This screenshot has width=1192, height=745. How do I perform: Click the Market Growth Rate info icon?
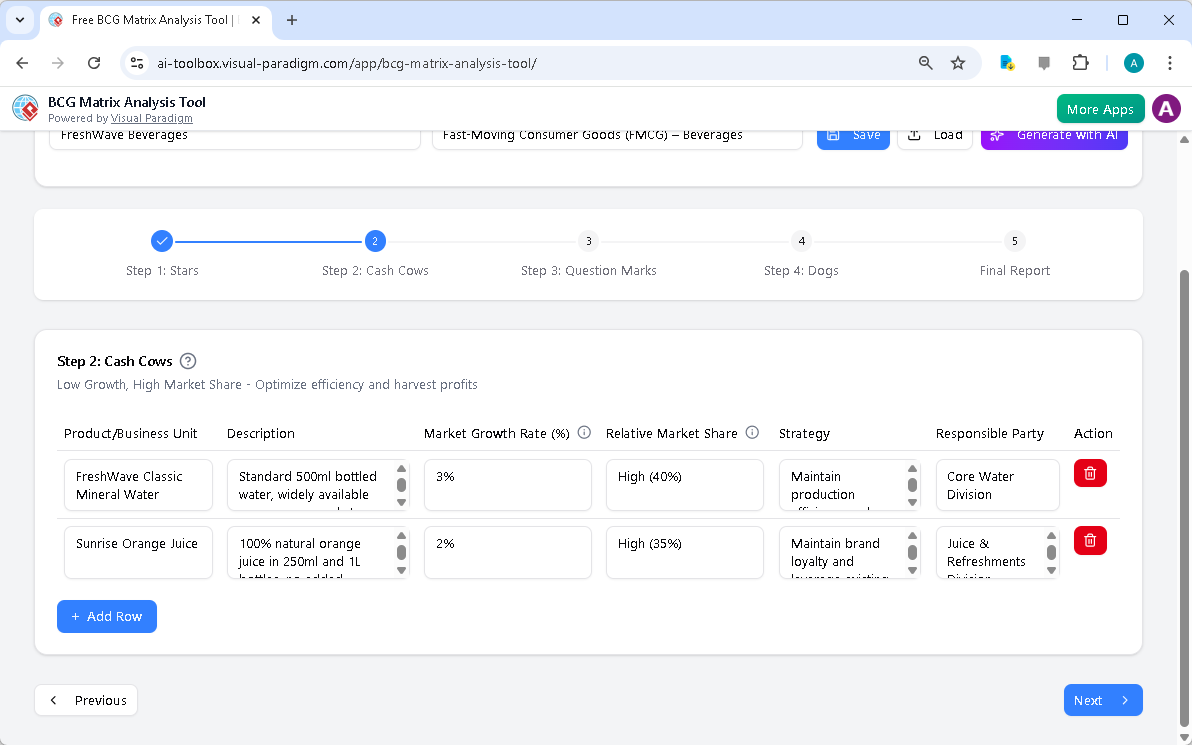tap(584, 432)
